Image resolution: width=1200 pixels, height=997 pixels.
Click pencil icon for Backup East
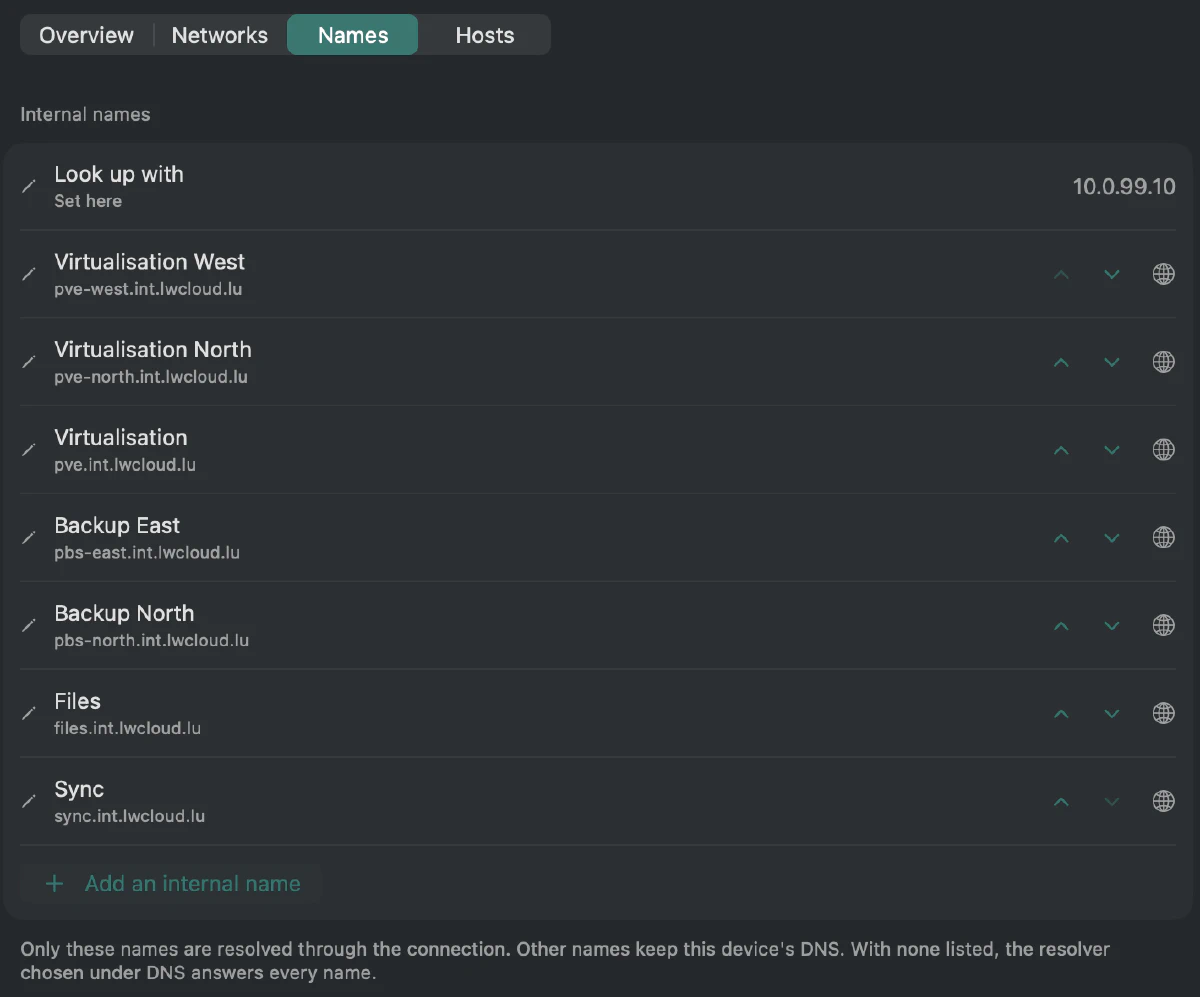pos(30,538)
